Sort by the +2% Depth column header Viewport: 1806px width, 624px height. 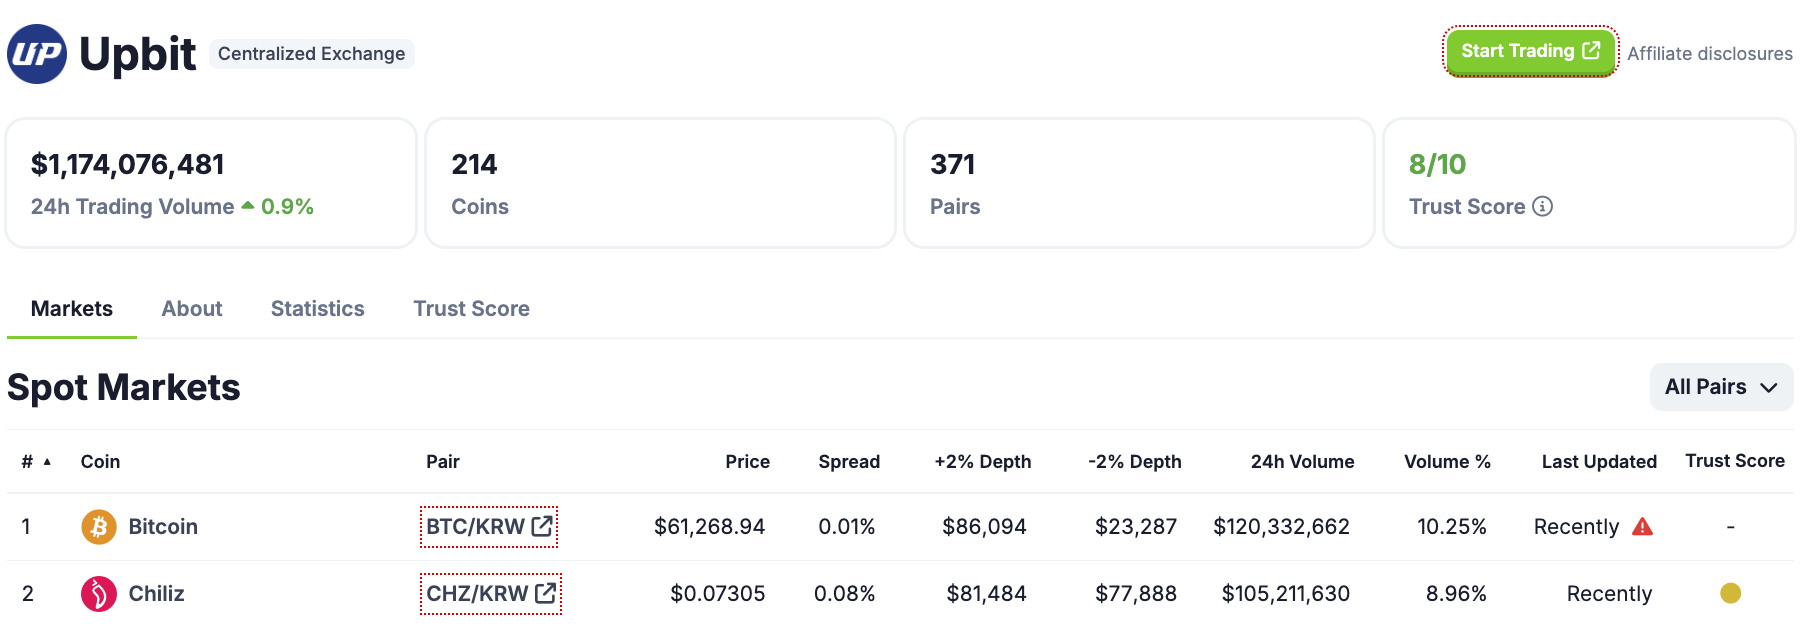coord(983,462)
